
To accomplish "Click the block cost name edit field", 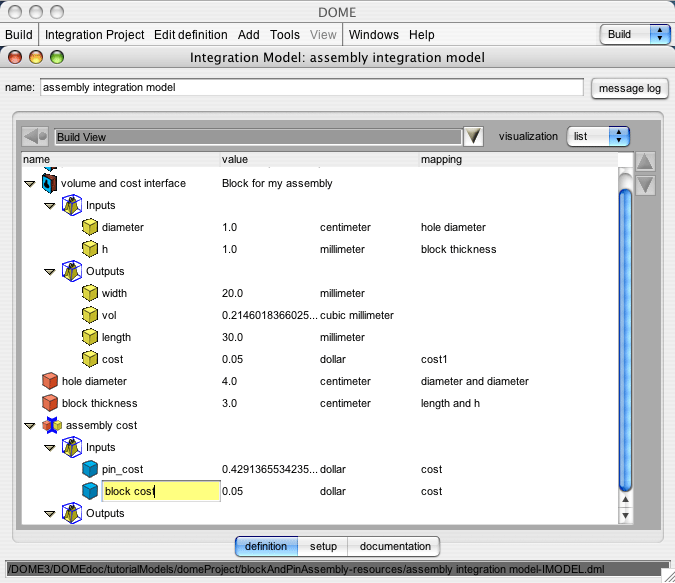I will (161, 491).
